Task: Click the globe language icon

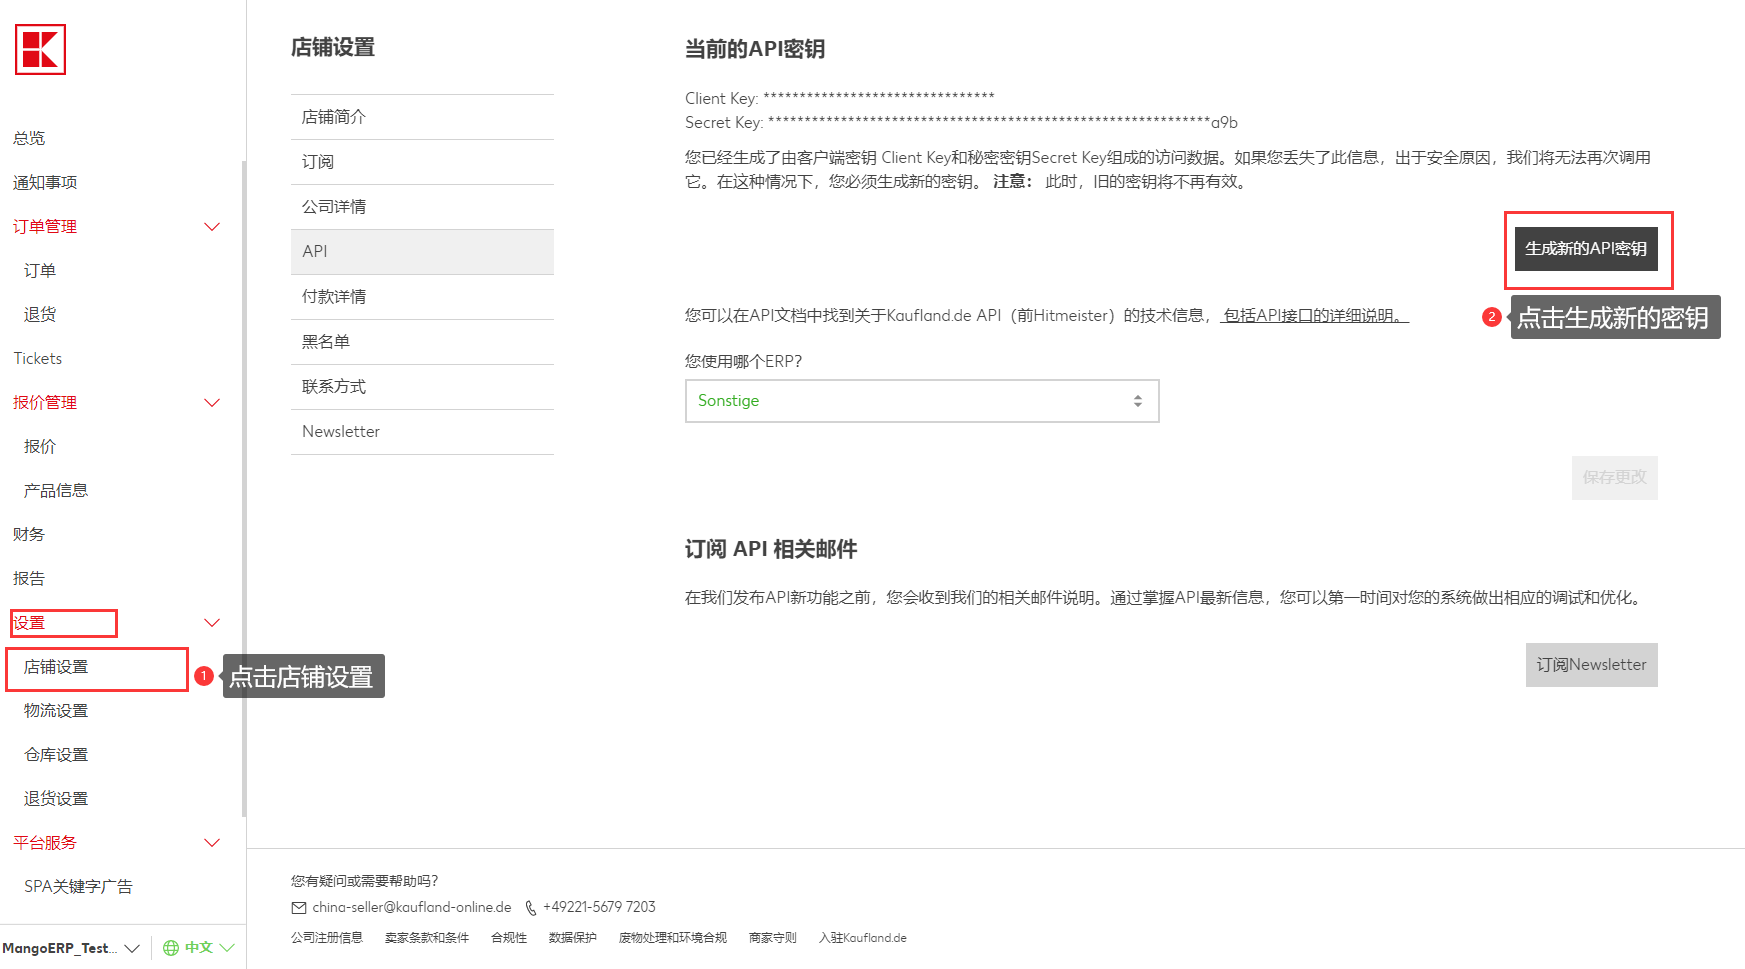Action: [171, 948]
